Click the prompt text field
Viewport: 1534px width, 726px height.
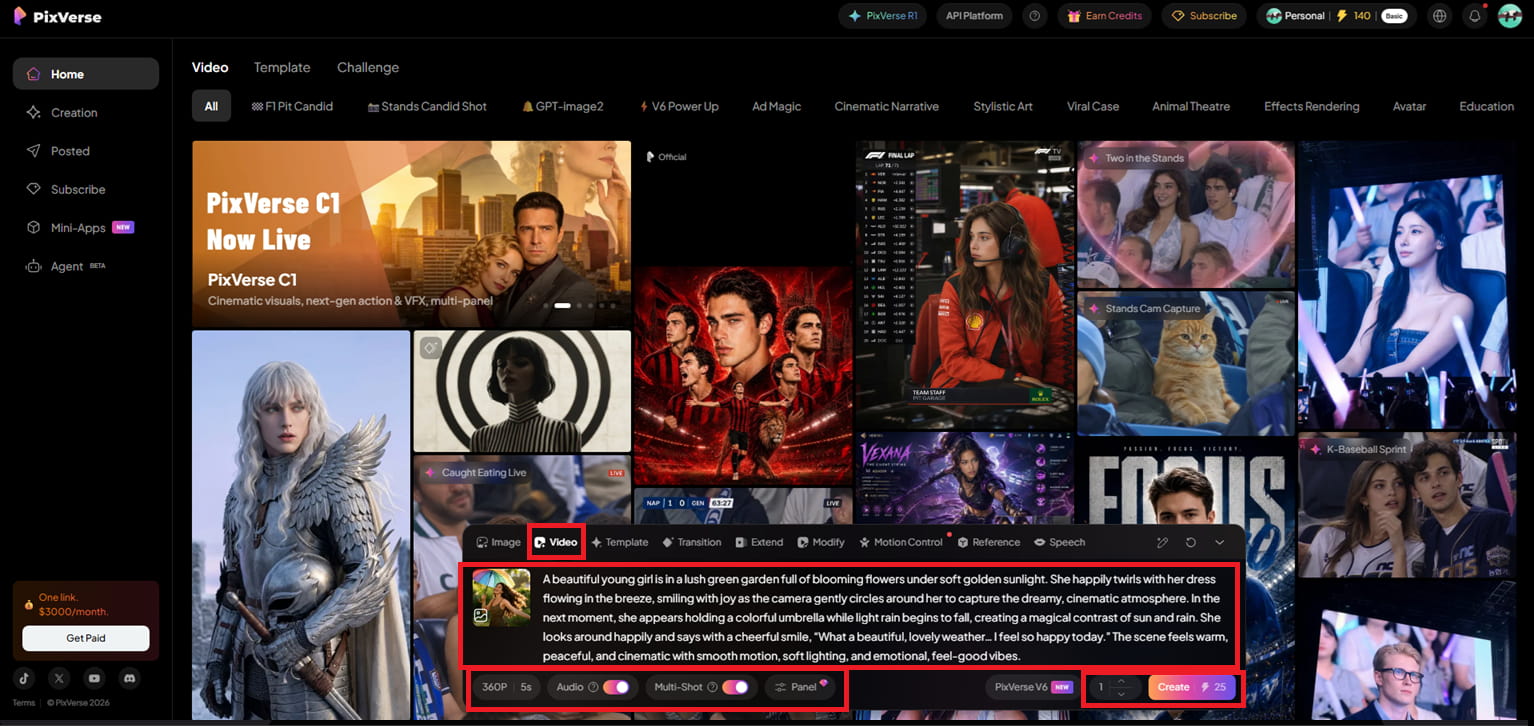(884, 618)
